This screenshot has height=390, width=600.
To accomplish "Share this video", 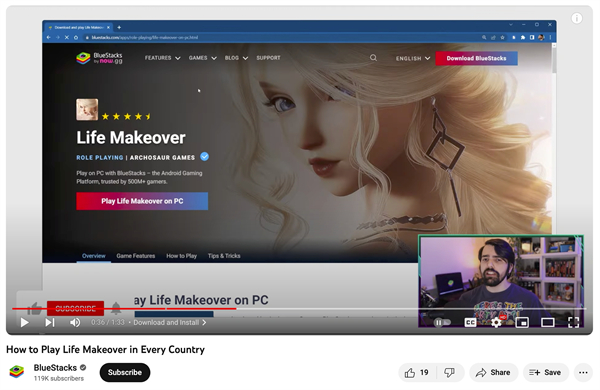I will point(493,372).
